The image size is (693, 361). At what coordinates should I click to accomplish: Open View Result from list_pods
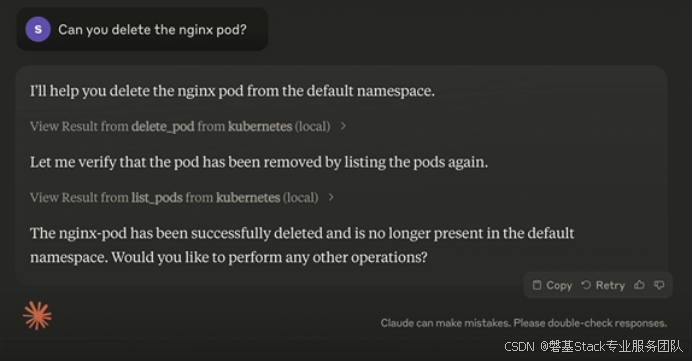[174, 198]
